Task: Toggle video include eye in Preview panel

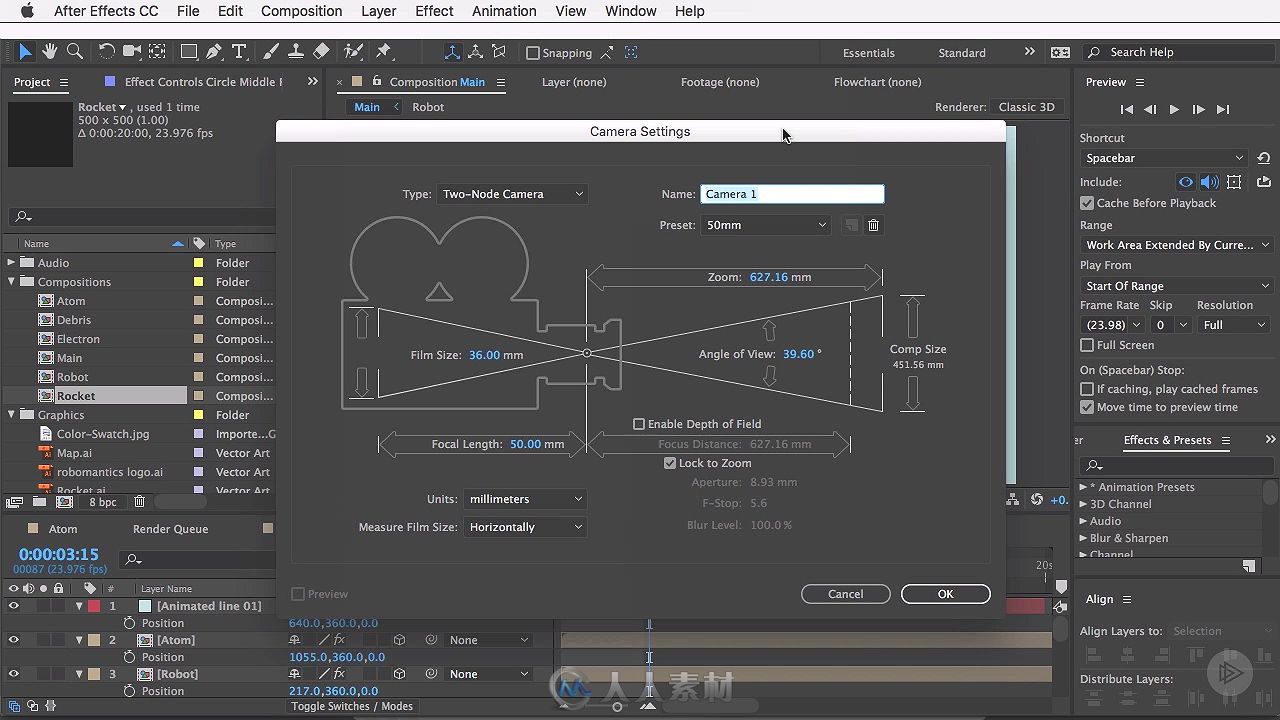Action: 1186,182
